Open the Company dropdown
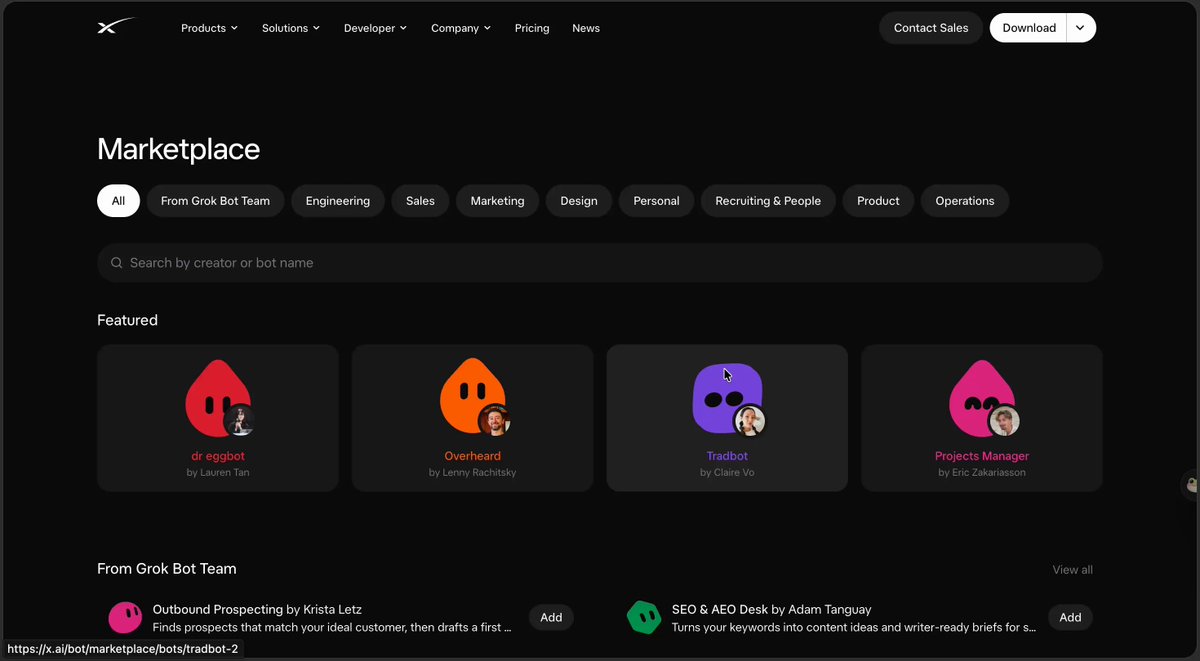This screenshot has height=661, width=1200. click(461, 28)
